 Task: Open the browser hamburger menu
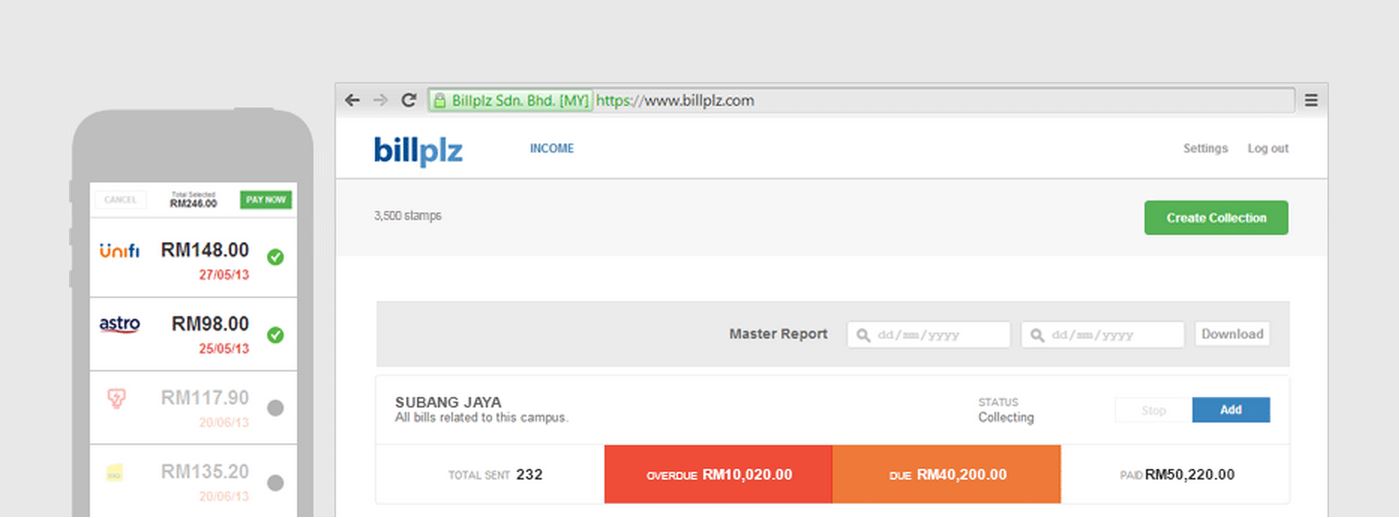1311,100
